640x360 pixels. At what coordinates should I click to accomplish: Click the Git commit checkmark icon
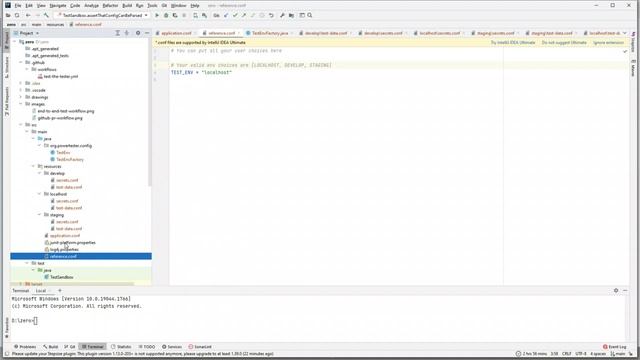click(x=235, y=15)
